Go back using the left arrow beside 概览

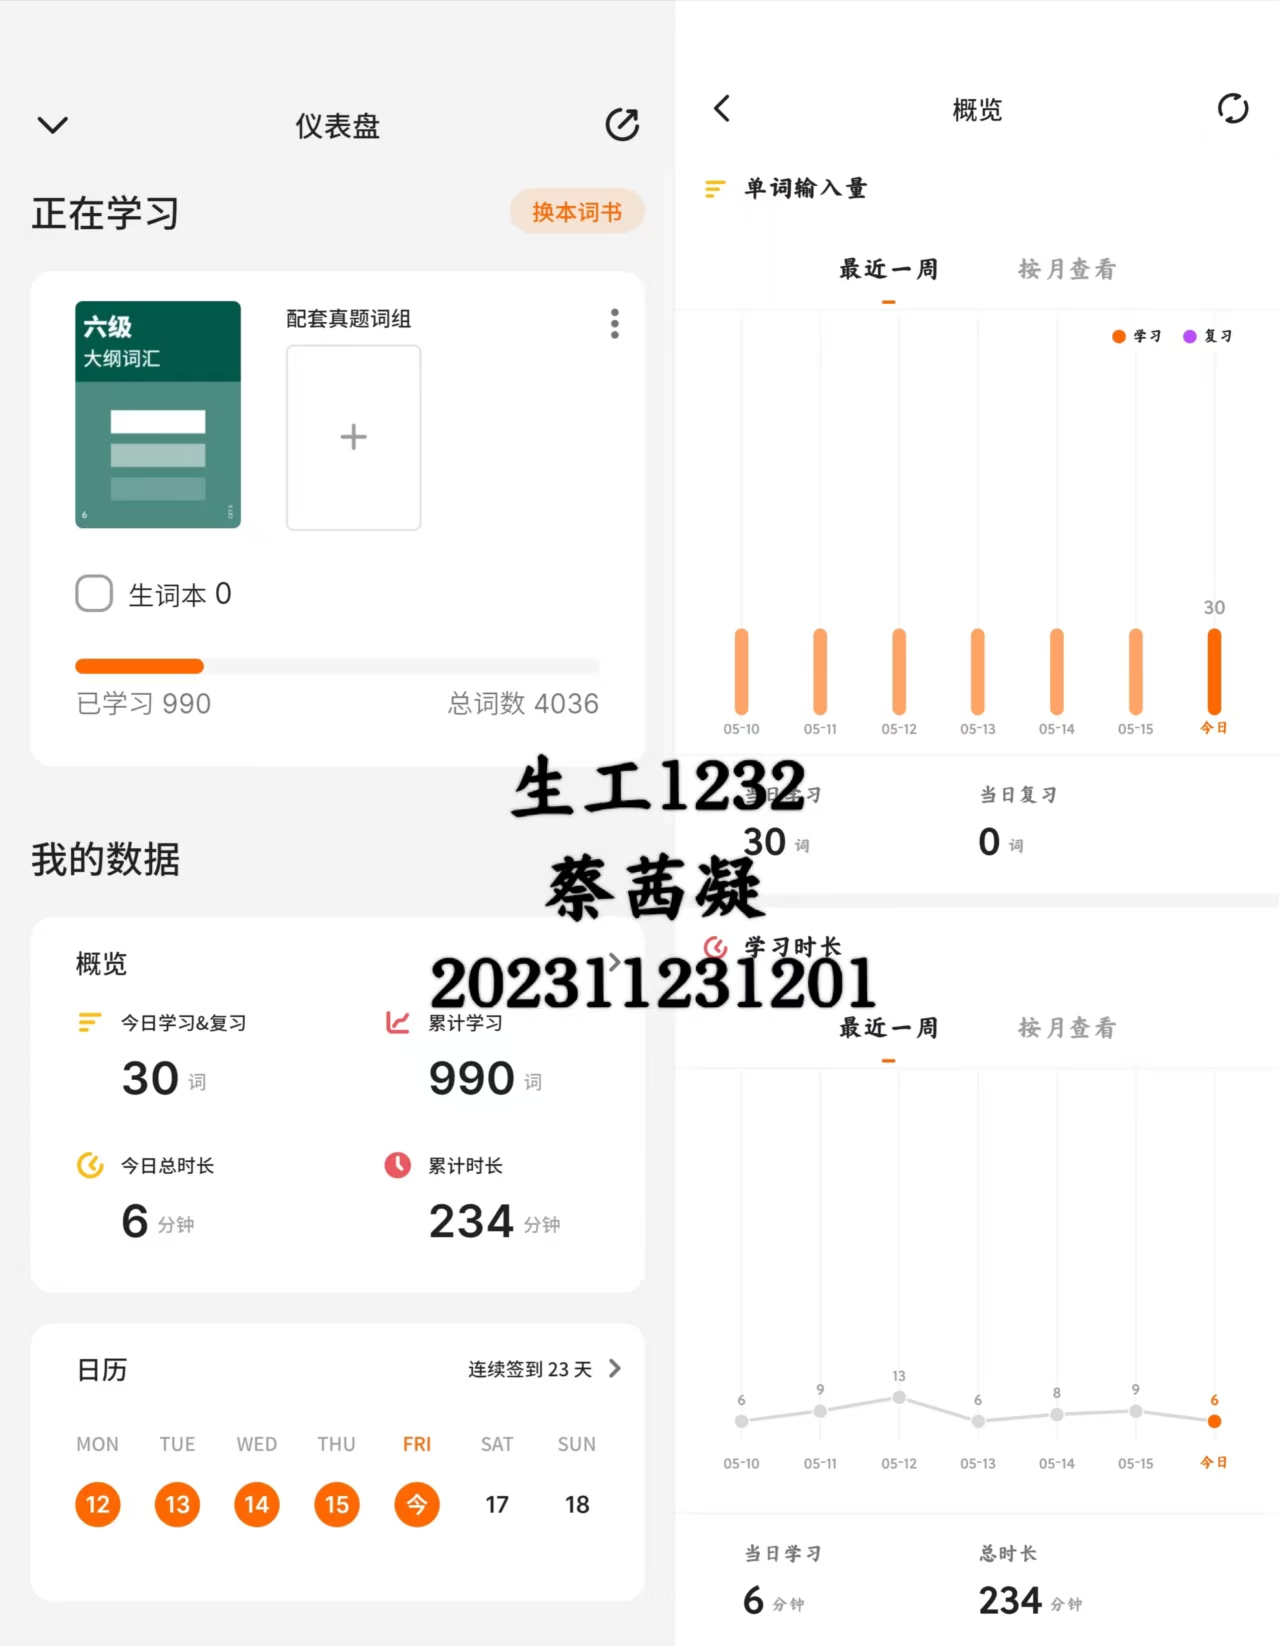coord(722,108)
